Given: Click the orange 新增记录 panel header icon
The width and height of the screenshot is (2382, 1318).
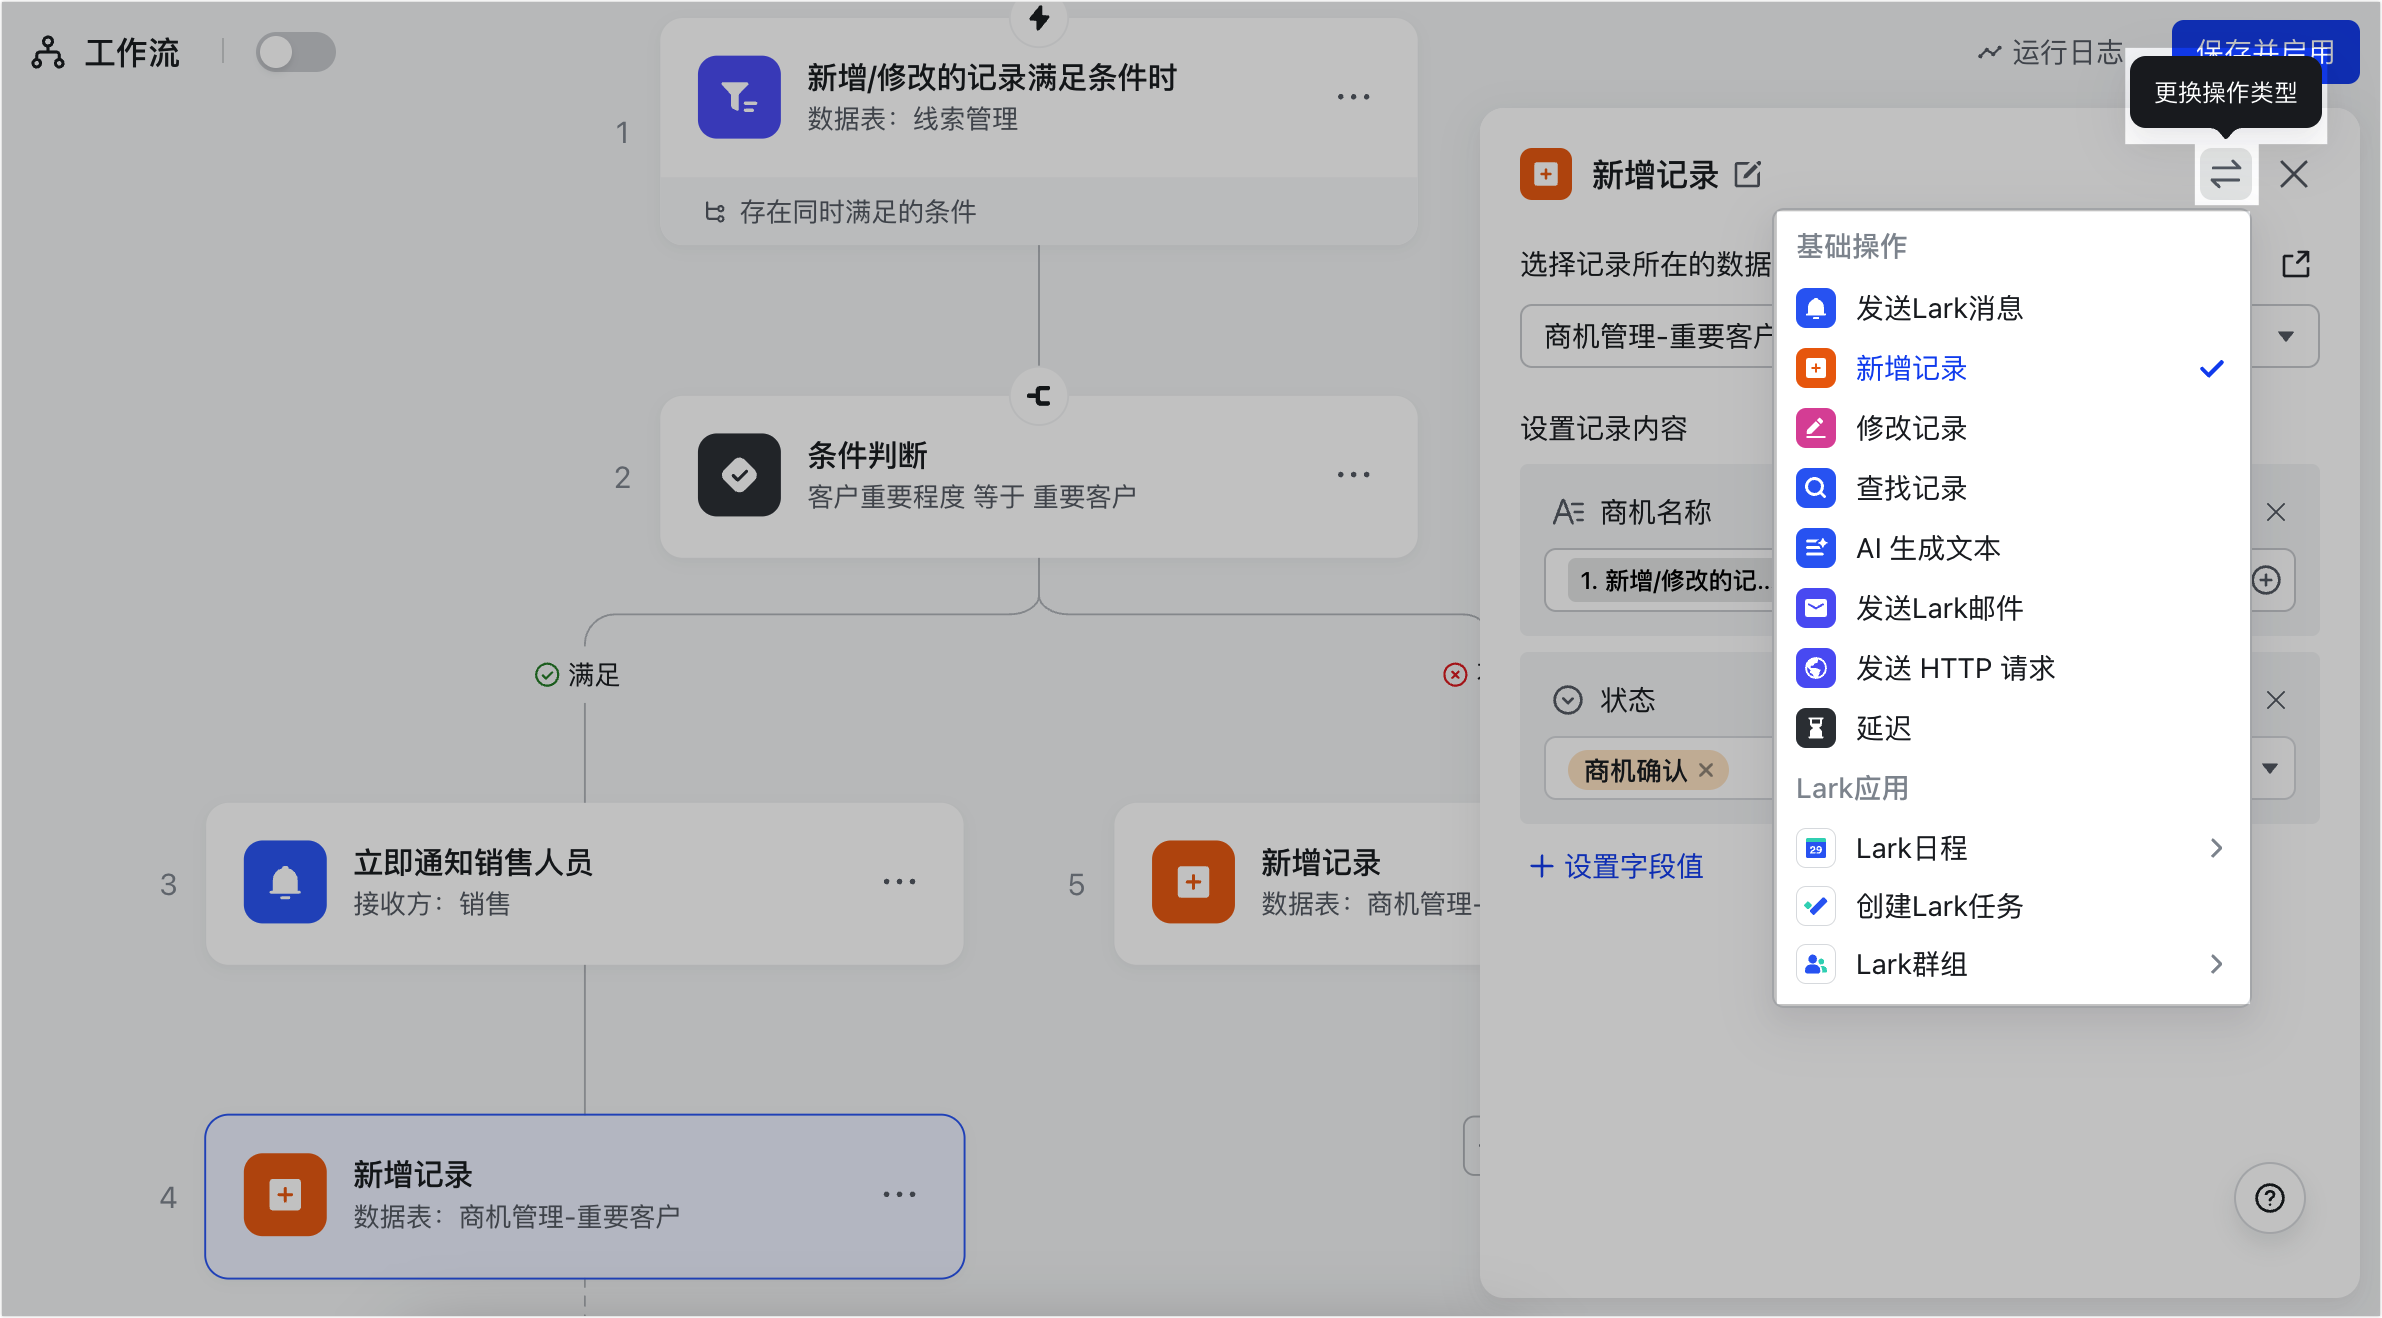Looking at the screenshot, I should click(x=1546, y=175).
